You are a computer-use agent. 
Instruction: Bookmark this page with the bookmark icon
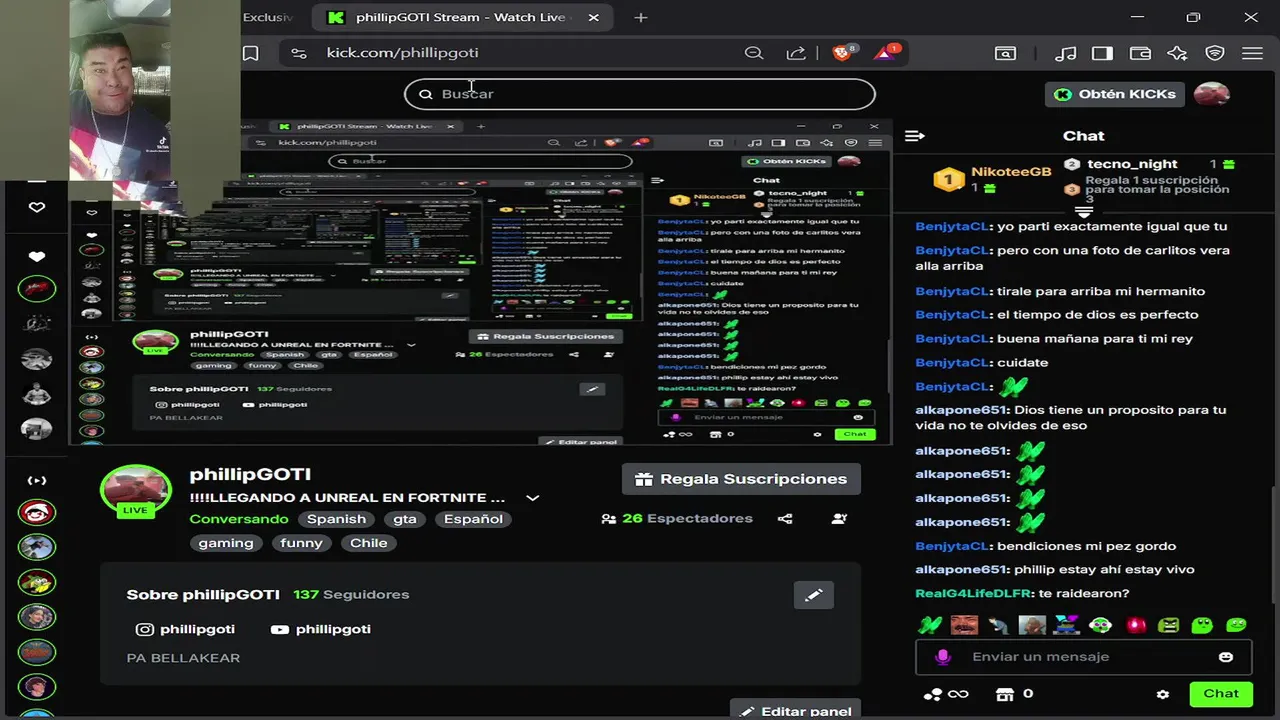[x=251, y=53]
